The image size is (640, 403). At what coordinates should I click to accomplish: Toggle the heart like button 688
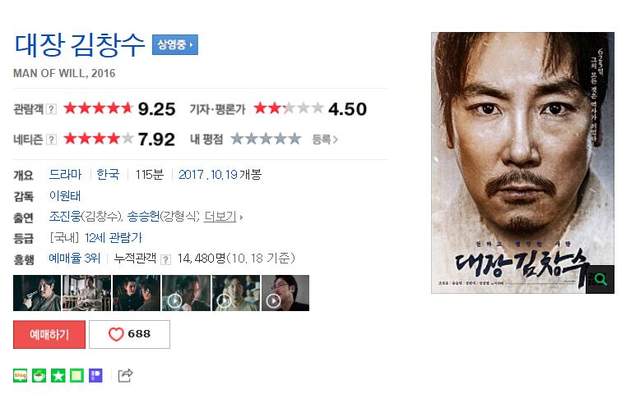tap(129, 334)
